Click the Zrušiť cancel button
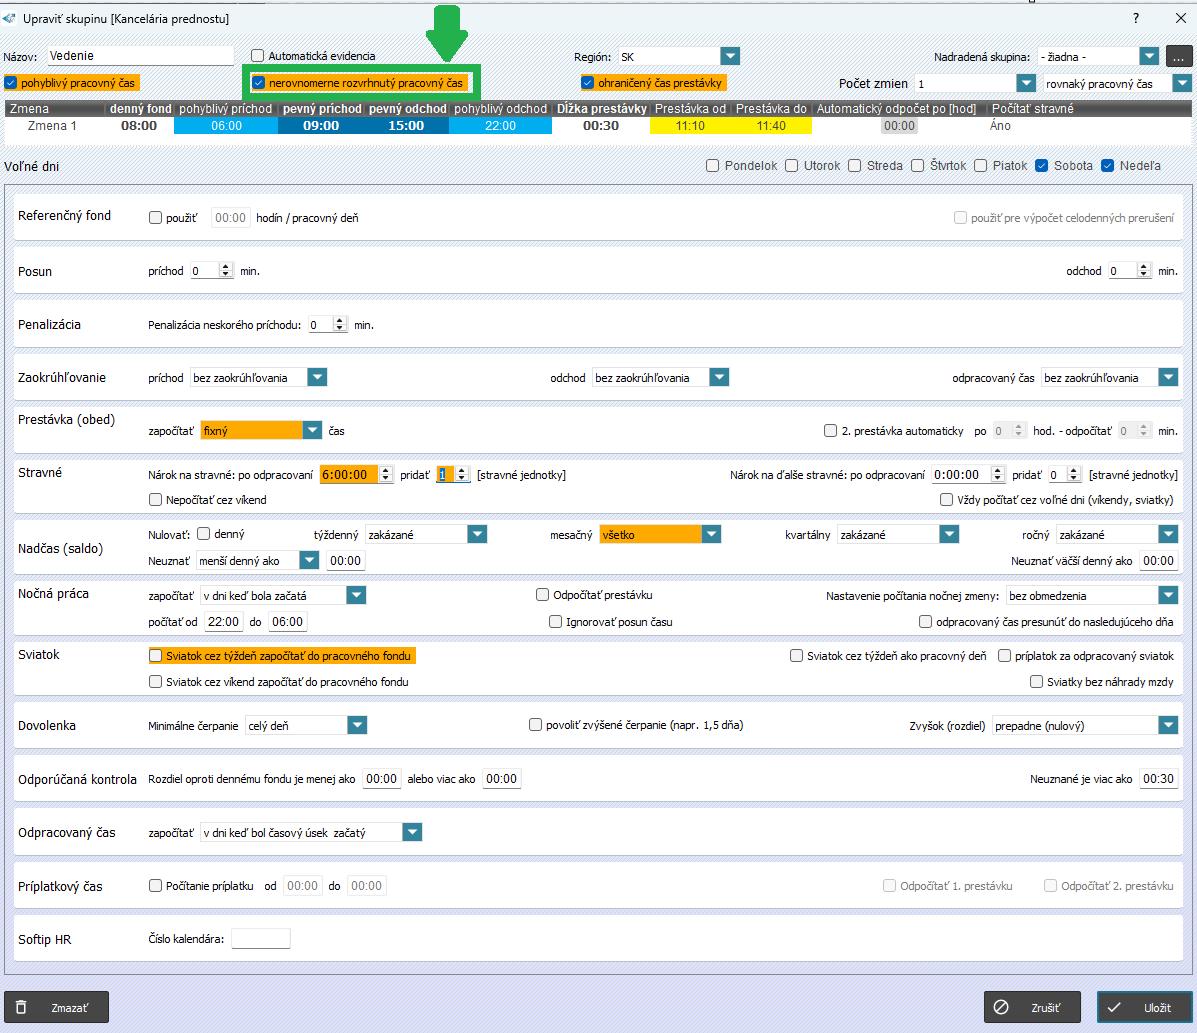 click(x=1032, y=1008)
